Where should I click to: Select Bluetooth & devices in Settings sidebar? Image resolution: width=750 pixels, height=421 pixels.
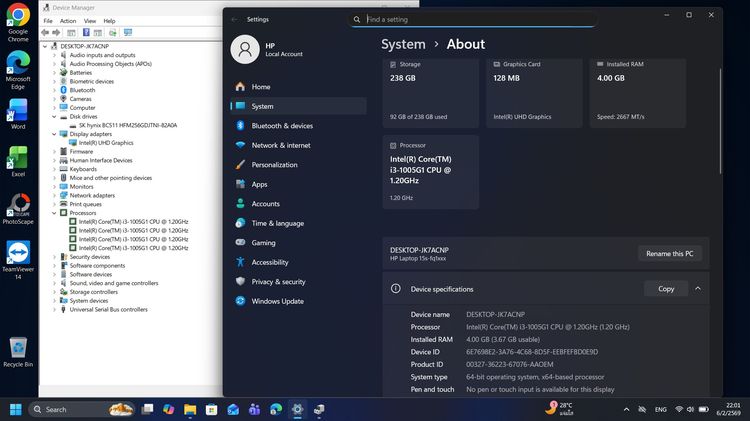tap(281, 126)
